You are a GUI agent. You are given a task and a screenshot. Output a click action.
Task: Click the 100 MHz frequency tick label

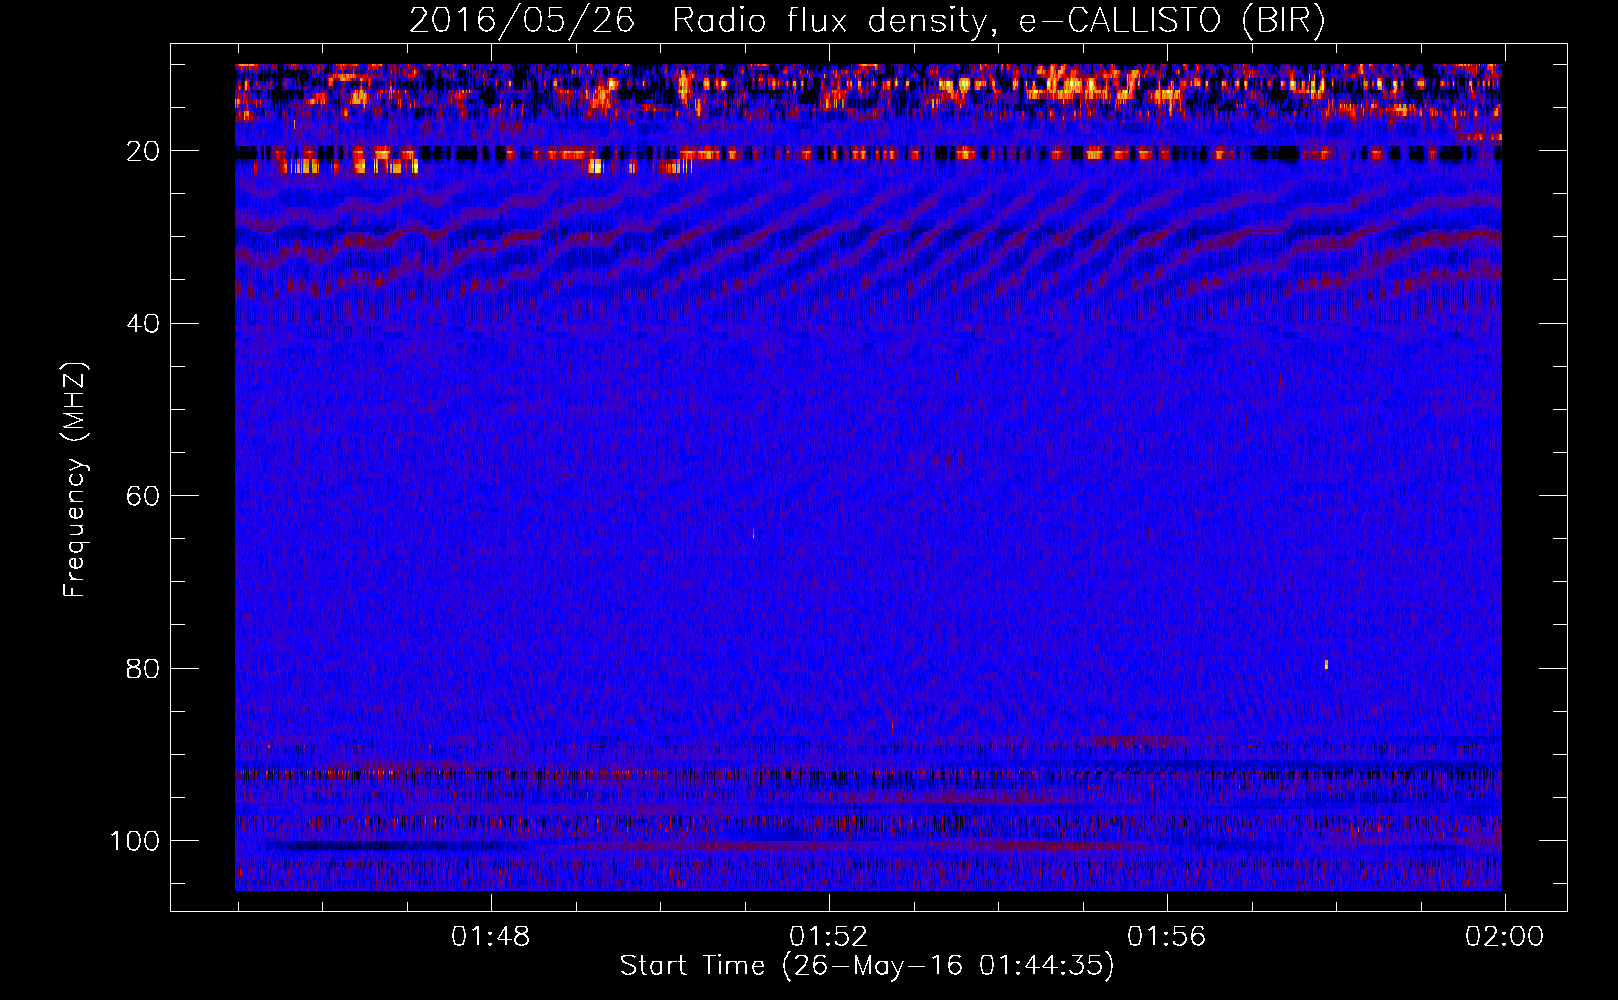click(135, 841)
